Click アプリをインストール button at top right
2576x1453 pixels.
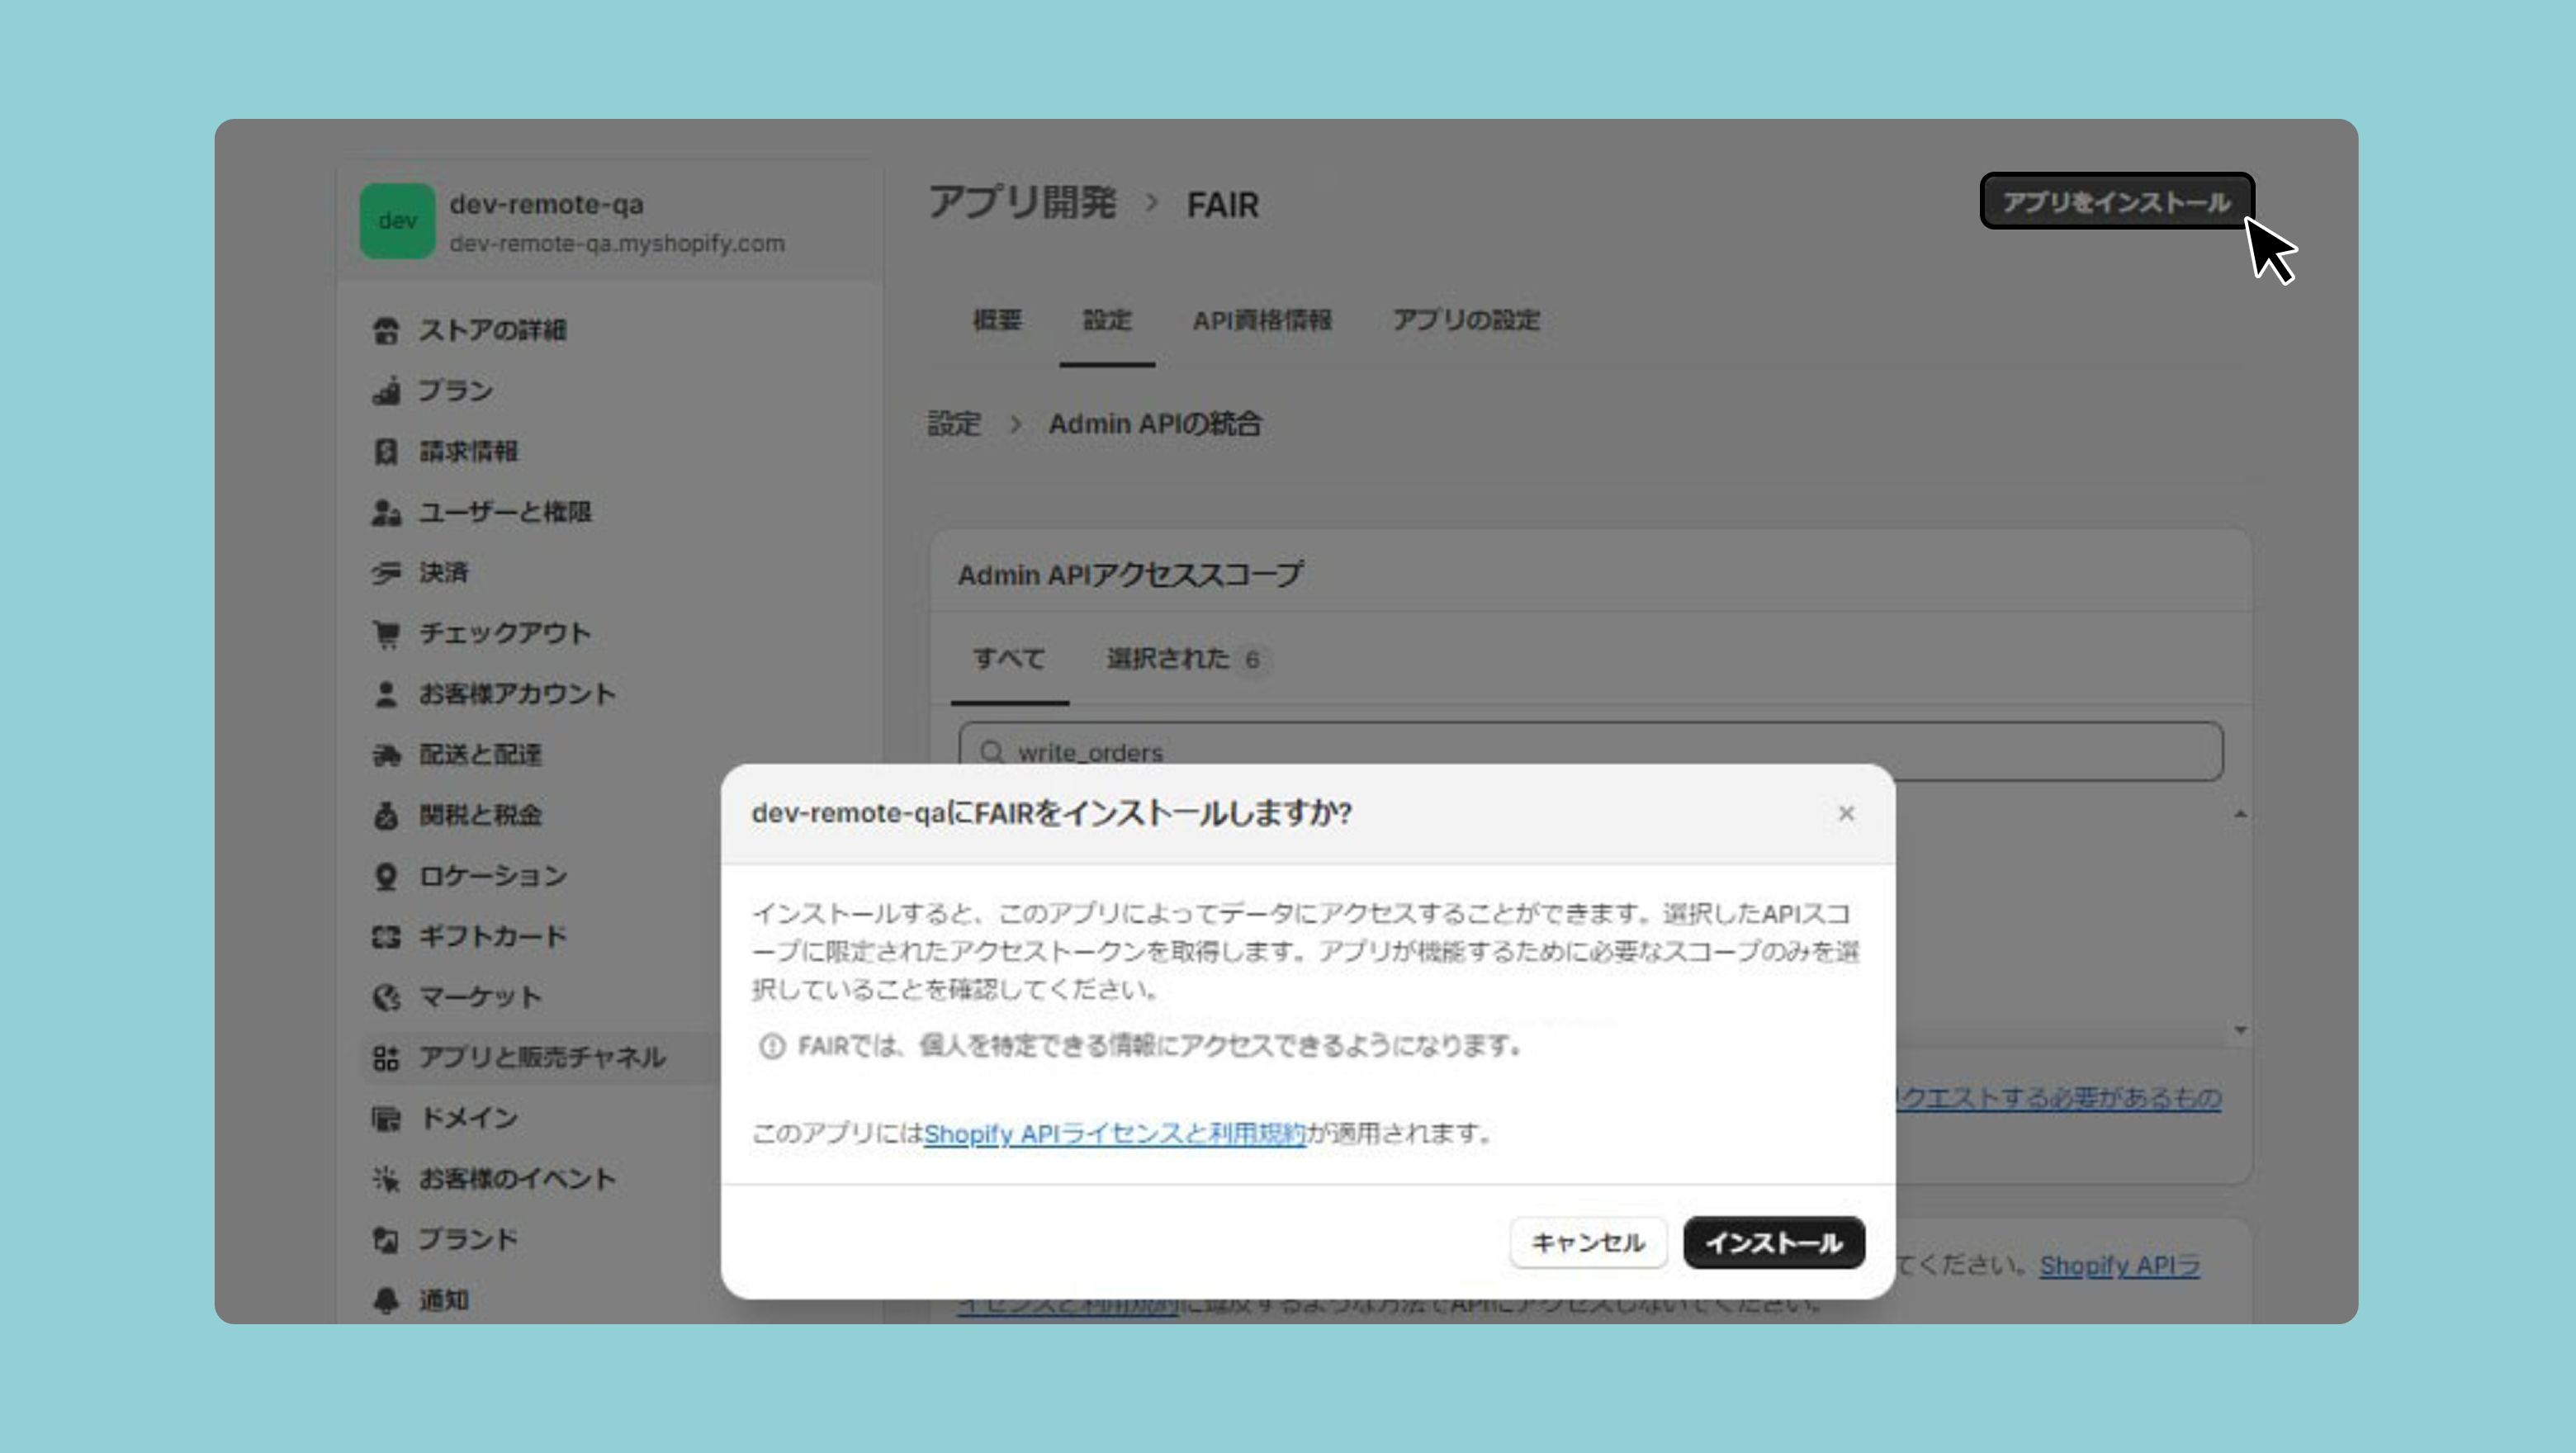click(2116, 202)
